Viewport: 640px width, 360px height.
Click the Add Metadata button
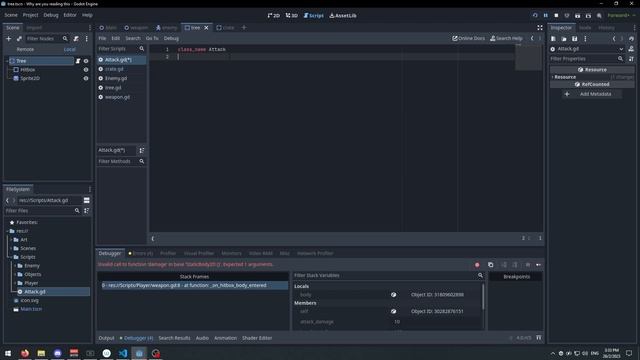(592, 94)
